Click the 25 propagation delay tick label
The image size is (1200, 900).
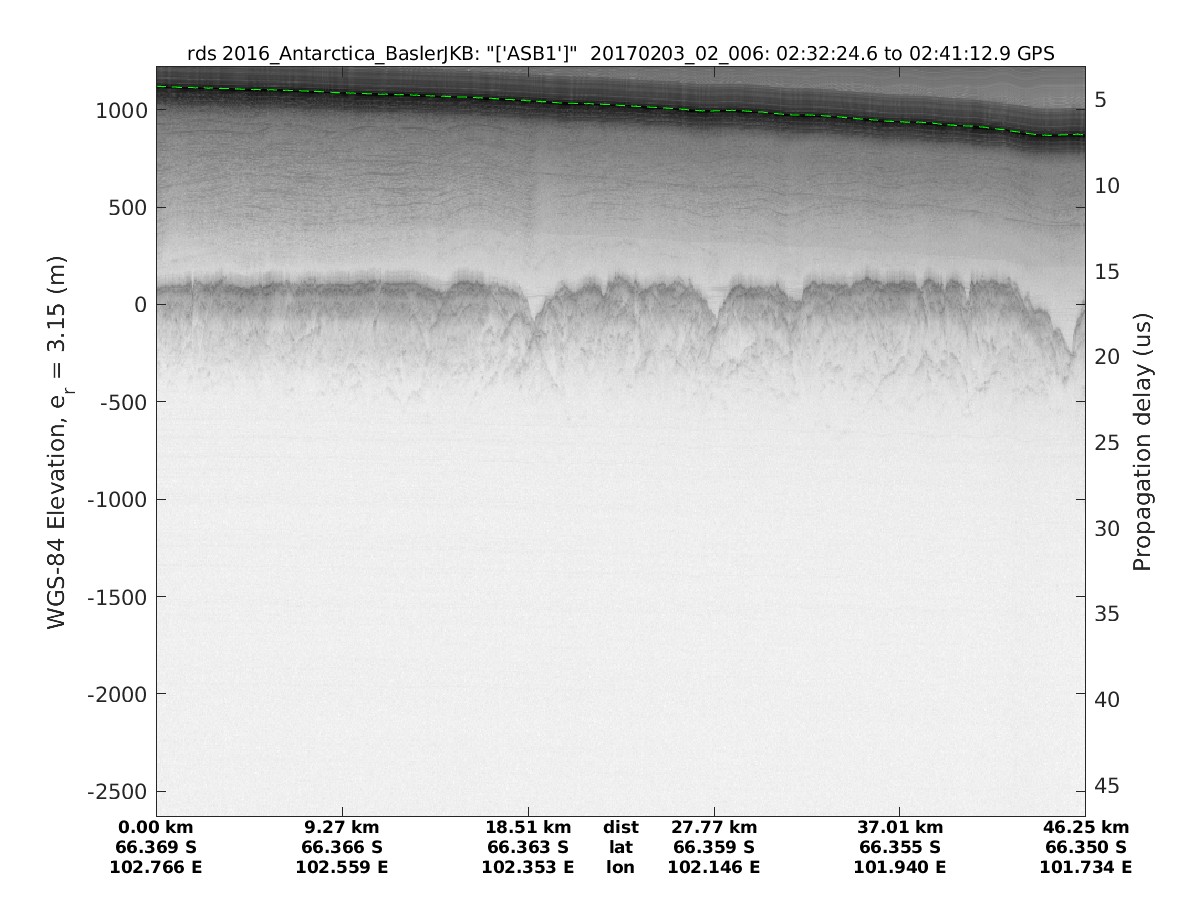(1106, 443)
